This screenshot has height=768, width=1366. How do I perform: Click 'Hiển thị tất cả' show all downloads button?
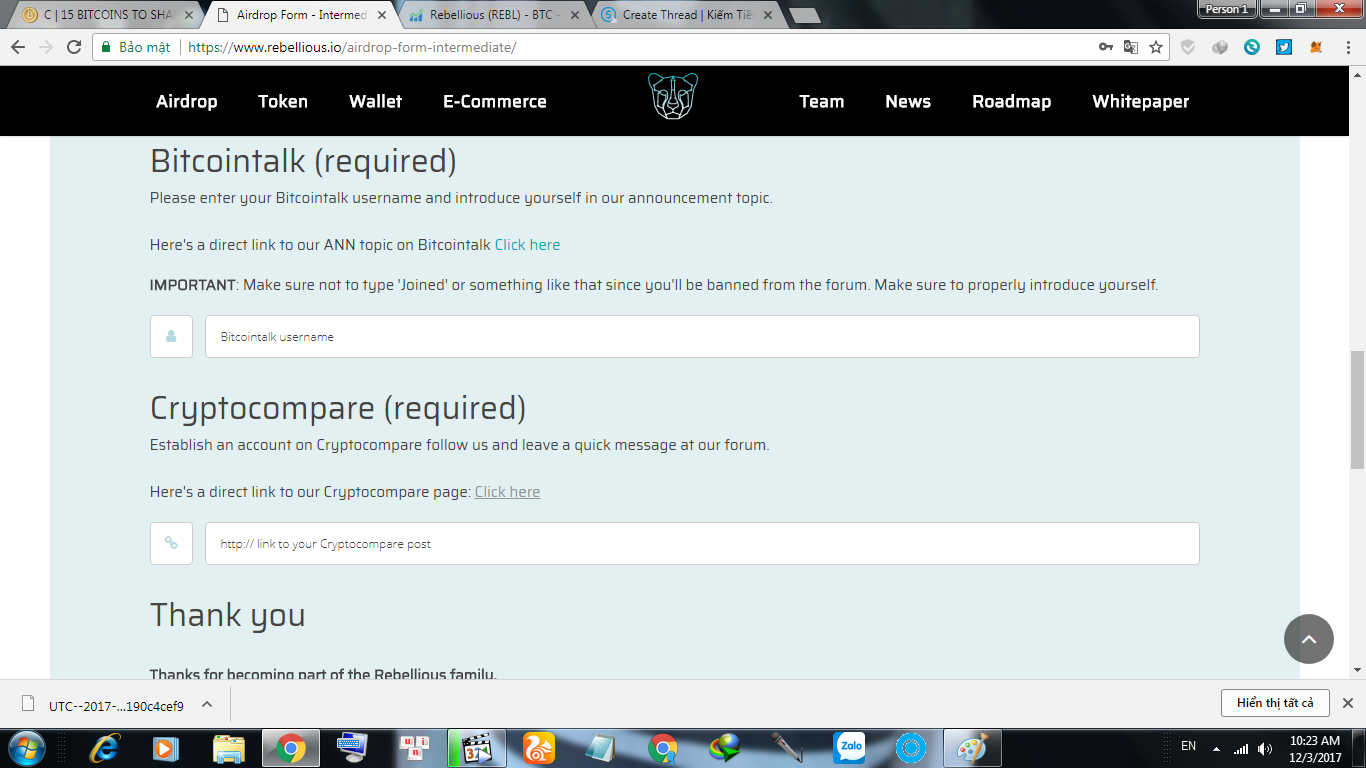[x=1275, y=703]
